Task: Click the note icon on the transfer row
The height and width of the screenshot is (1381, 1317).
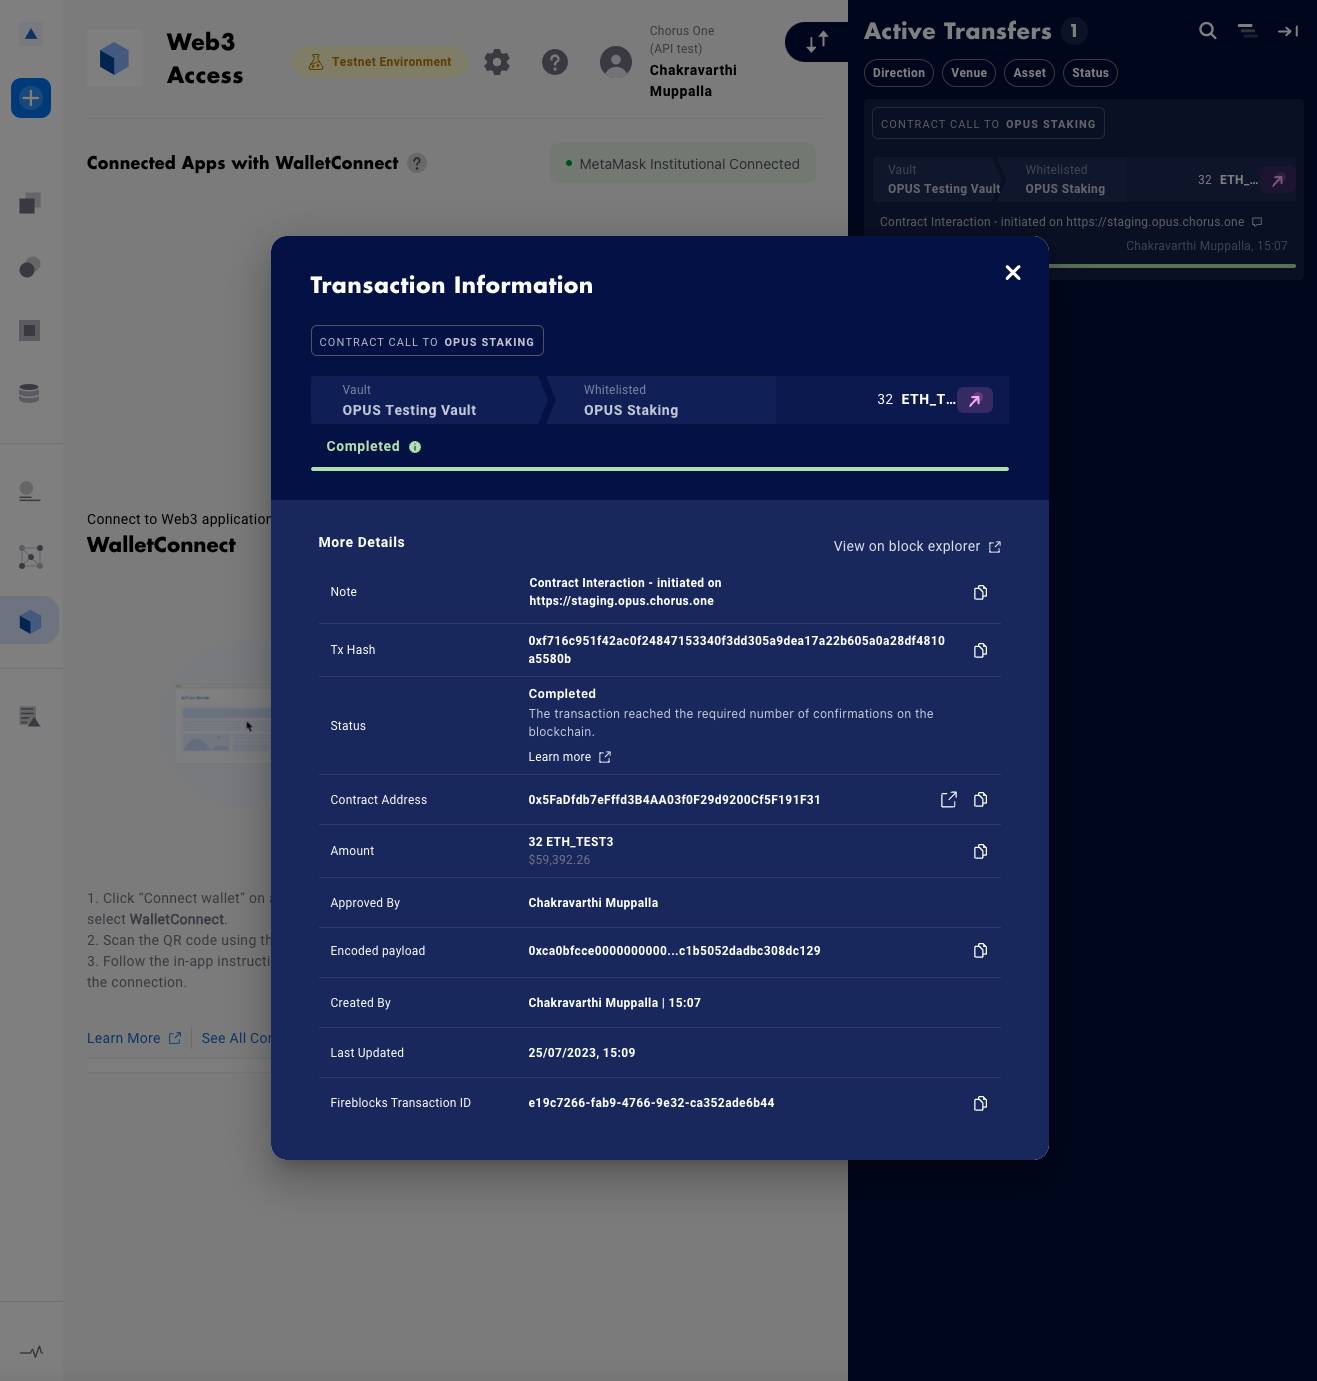Action: coord(1257,222)
